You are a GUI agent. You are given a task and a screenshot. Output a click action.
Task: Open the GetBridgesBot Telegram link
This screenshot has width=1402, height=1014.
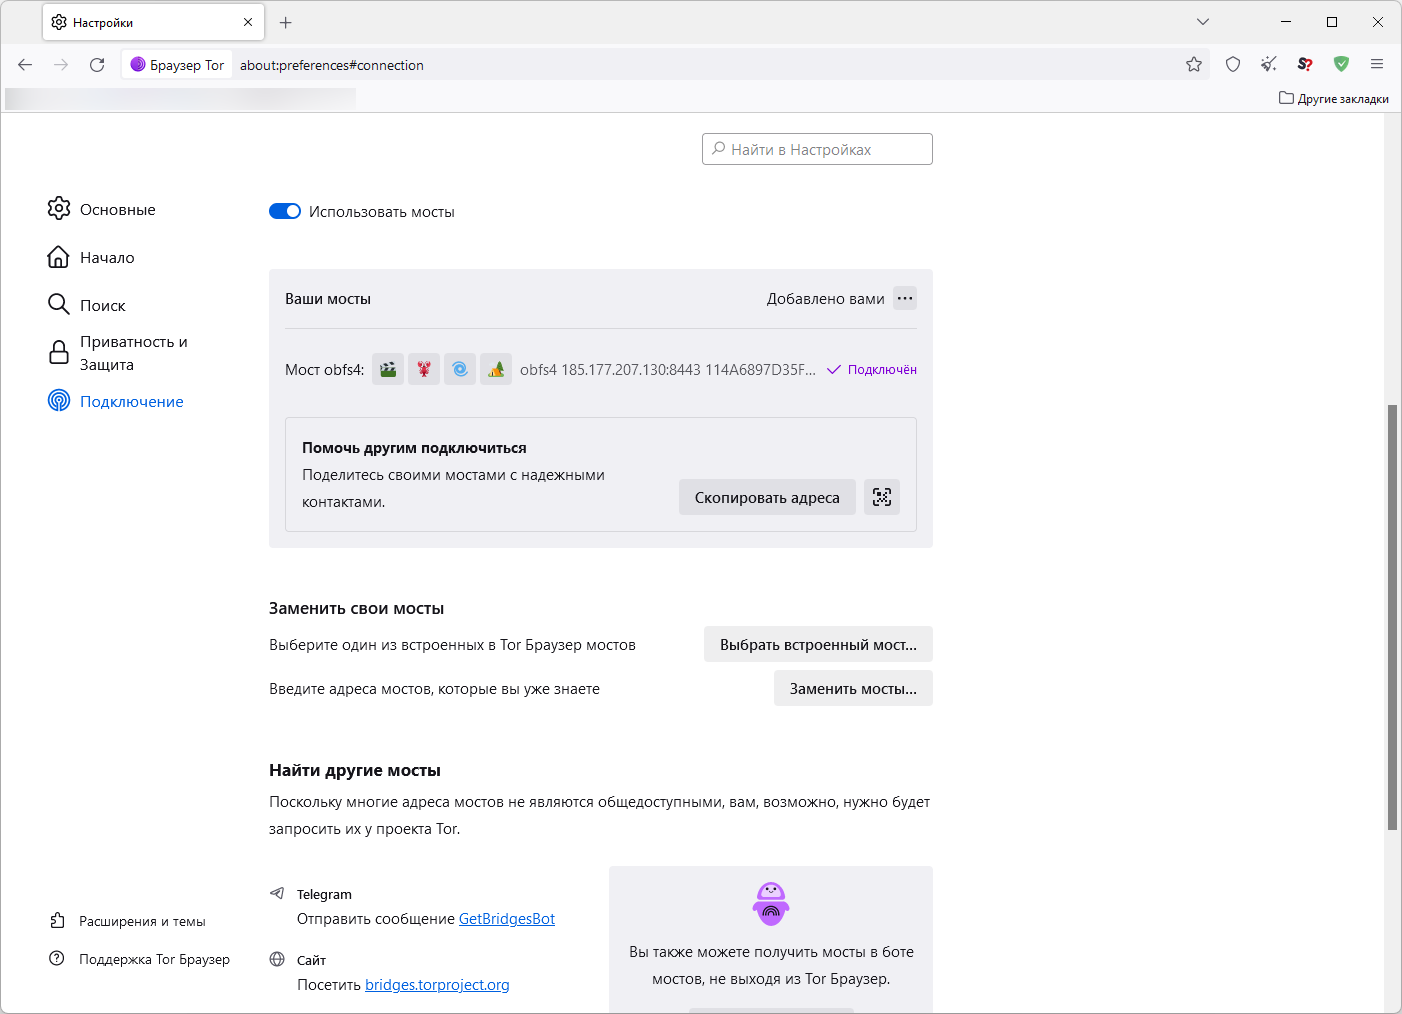[x=507, y=919]
